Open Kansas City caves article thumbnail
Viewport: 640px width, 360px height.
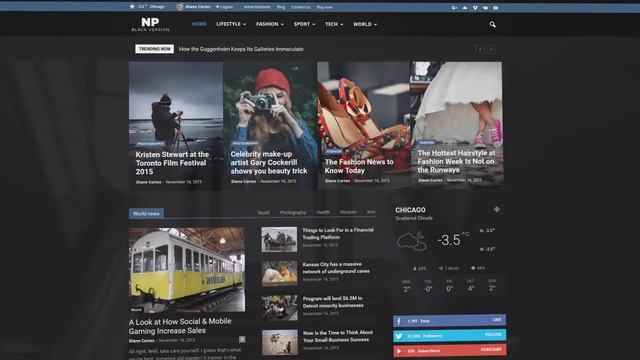pyautogui.click(x=280, y=273)
